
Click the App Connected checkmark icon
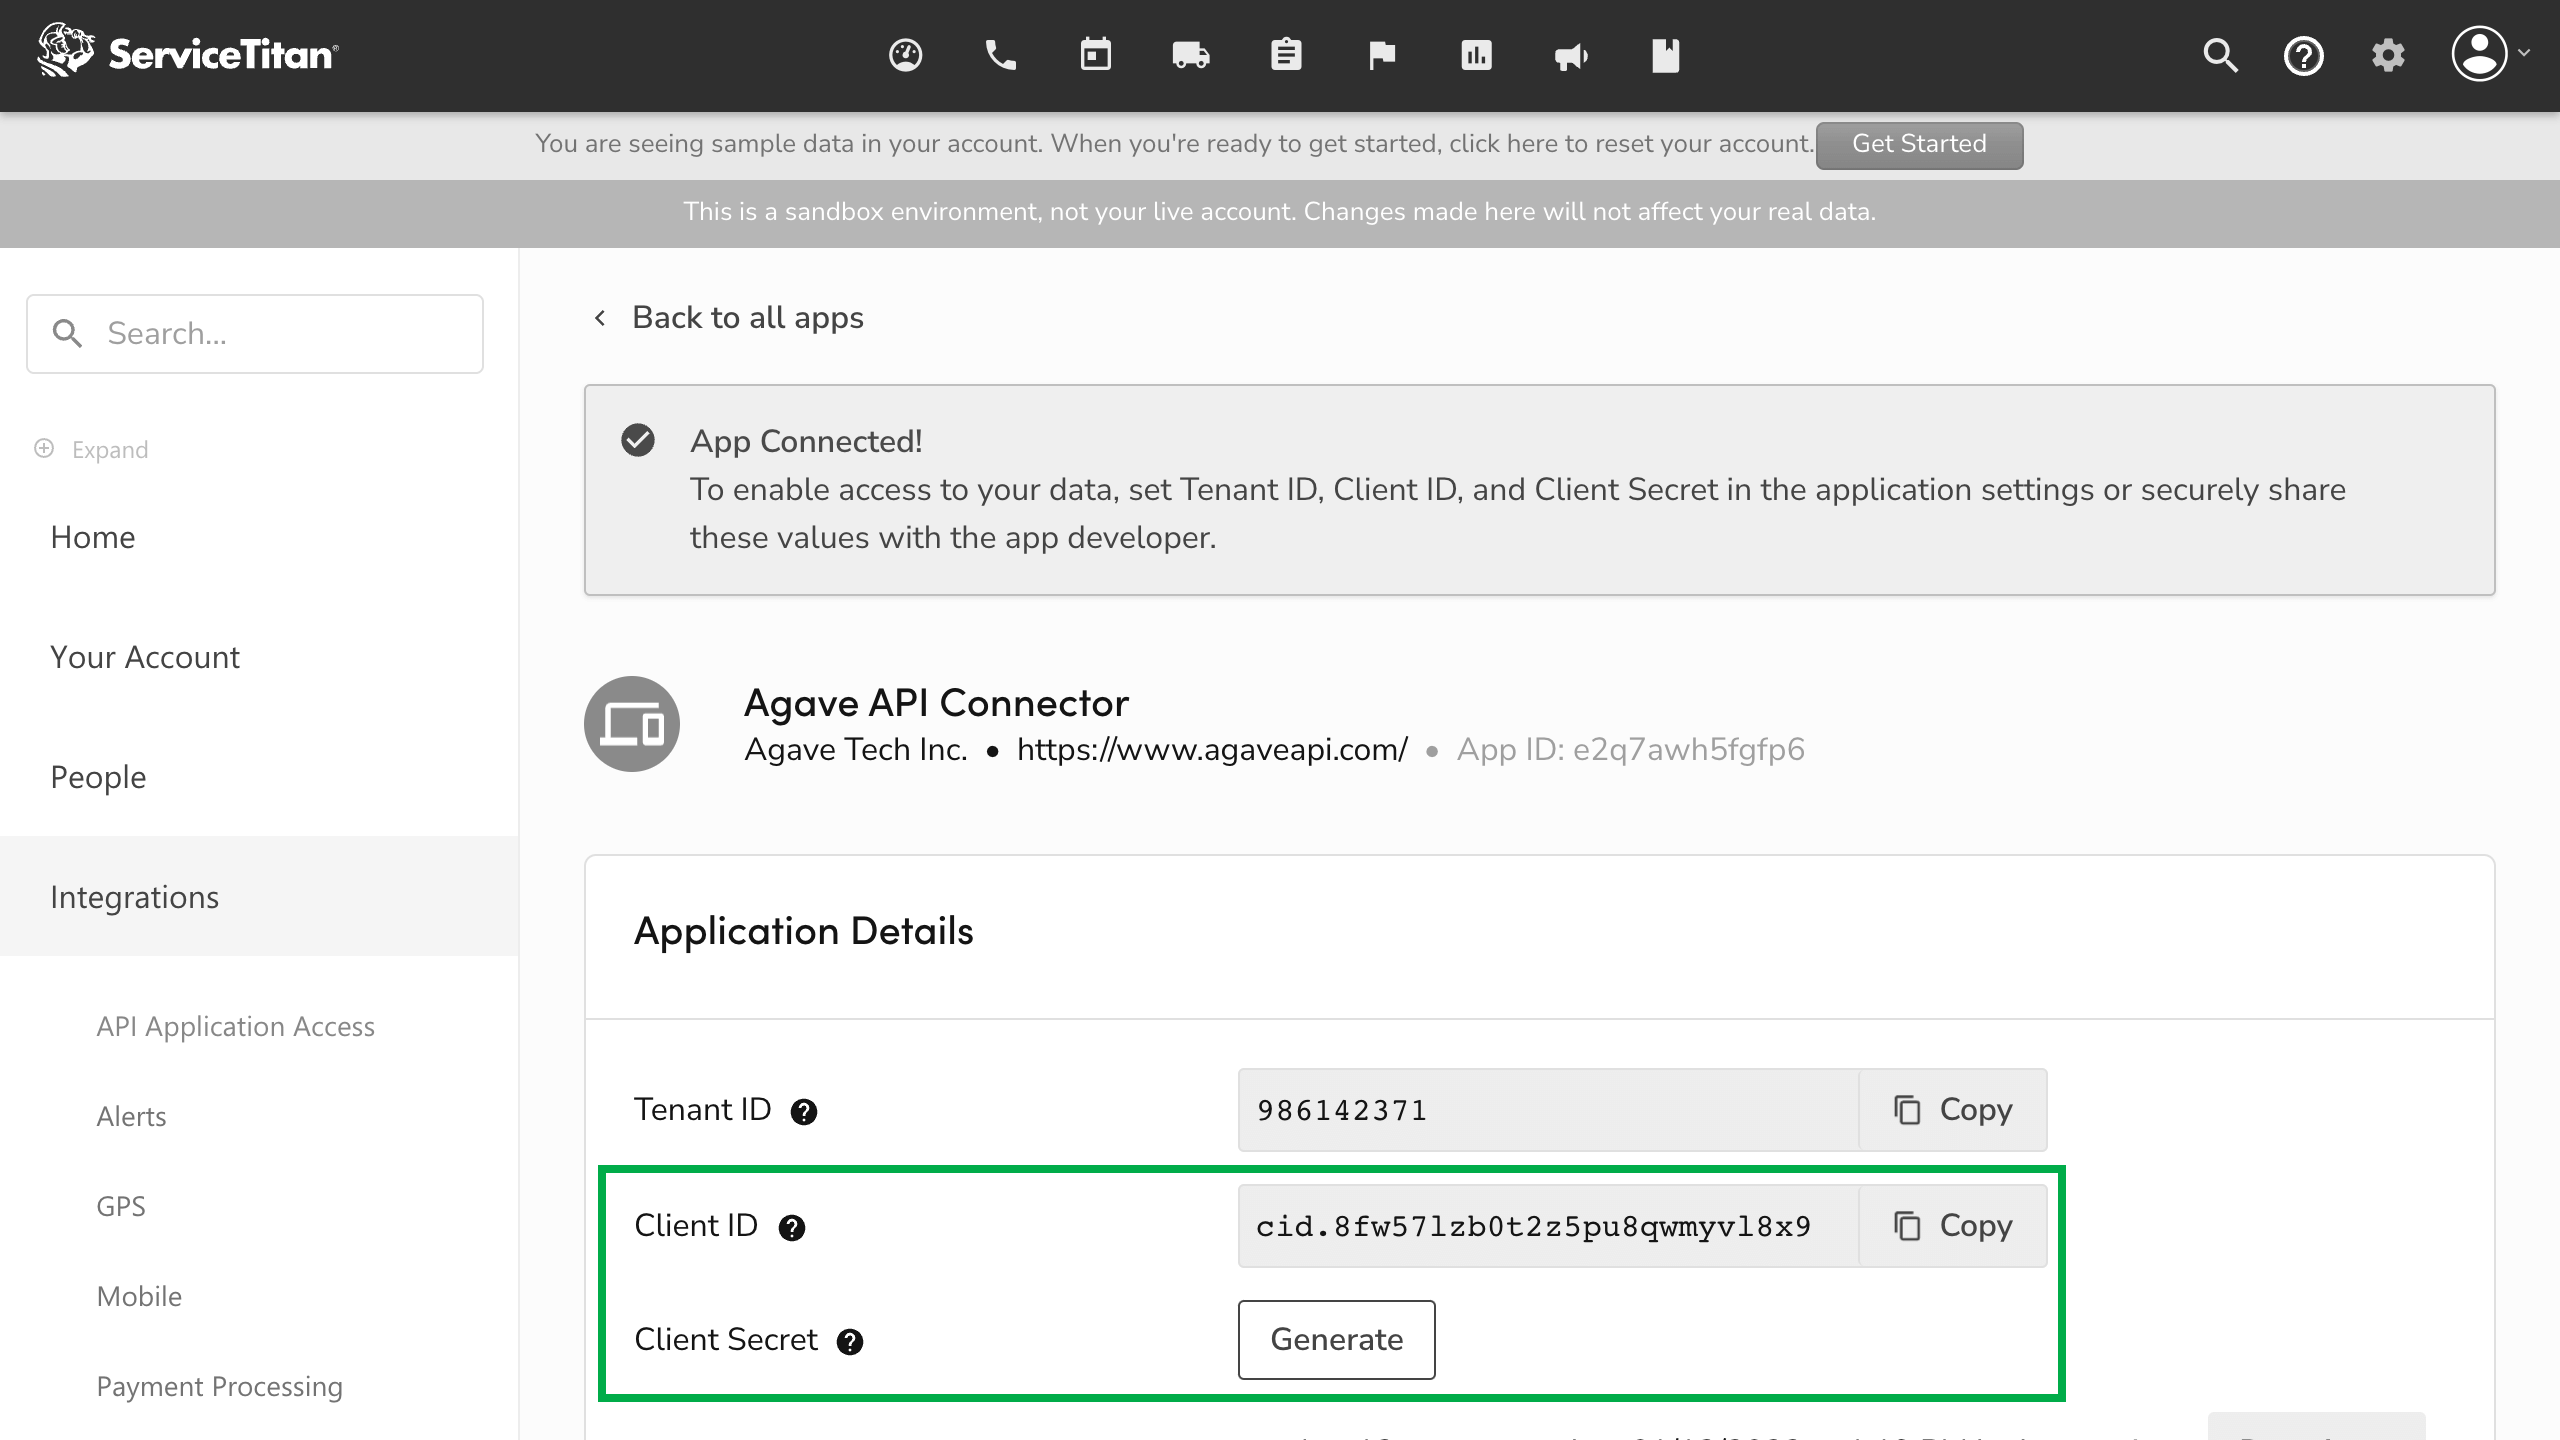(x=638, y=440)
